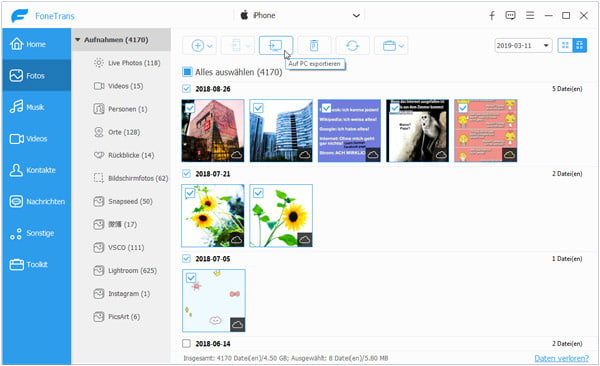Uncheck the 2018-07-05 date group checkbox
The width and height of the screenshot is (600, 366).
(186, 259)
